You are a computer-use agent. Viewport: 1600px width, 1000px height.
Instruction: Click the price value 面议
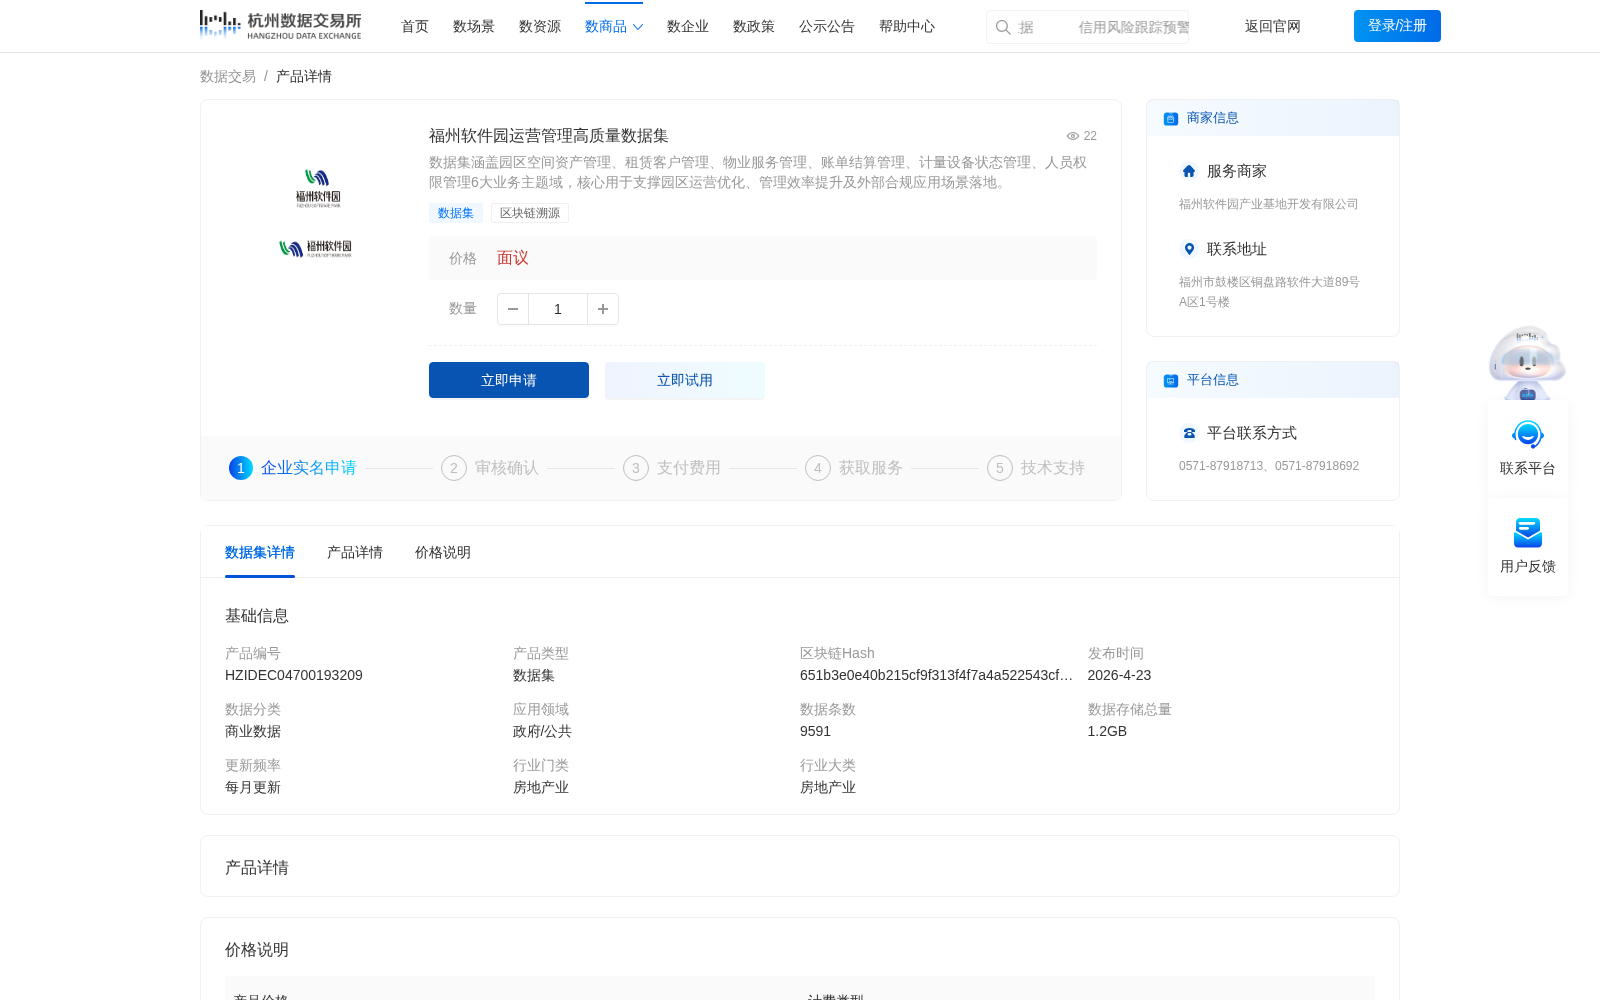tap(513, 258)
